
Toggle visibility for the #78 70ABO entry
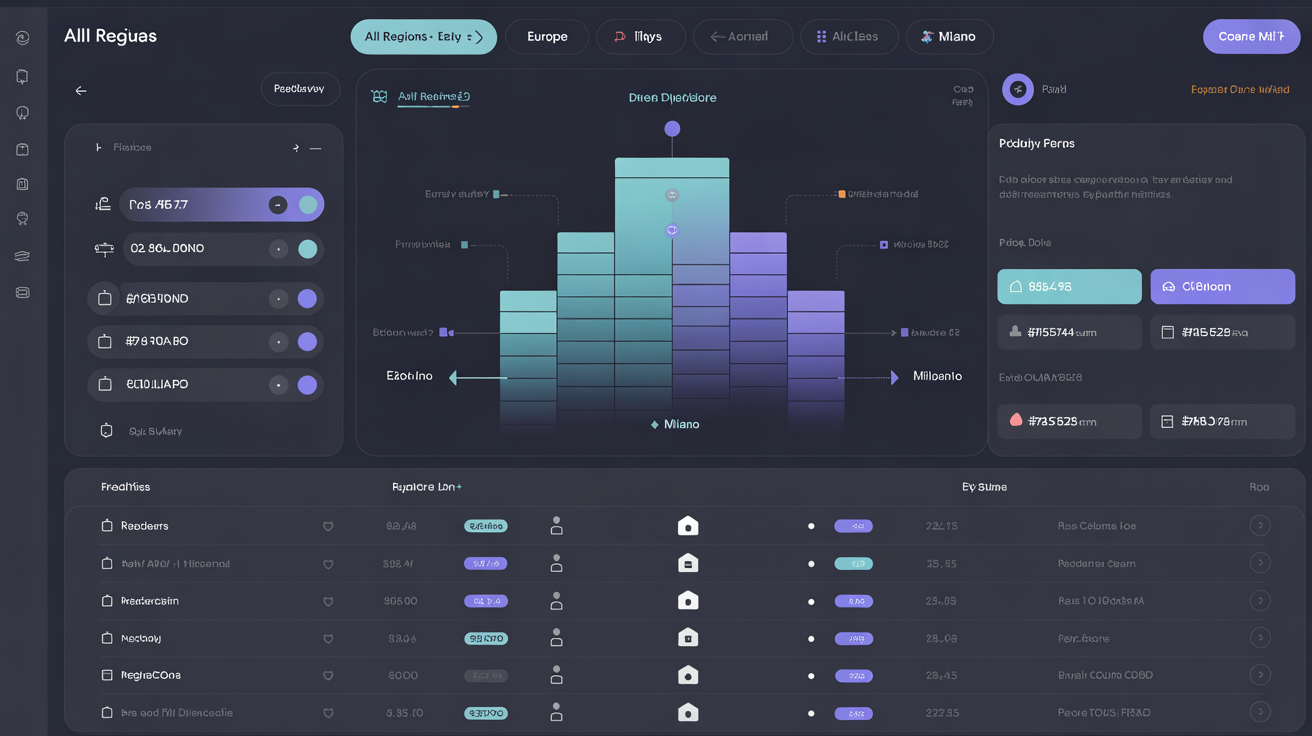pos(306,341)
